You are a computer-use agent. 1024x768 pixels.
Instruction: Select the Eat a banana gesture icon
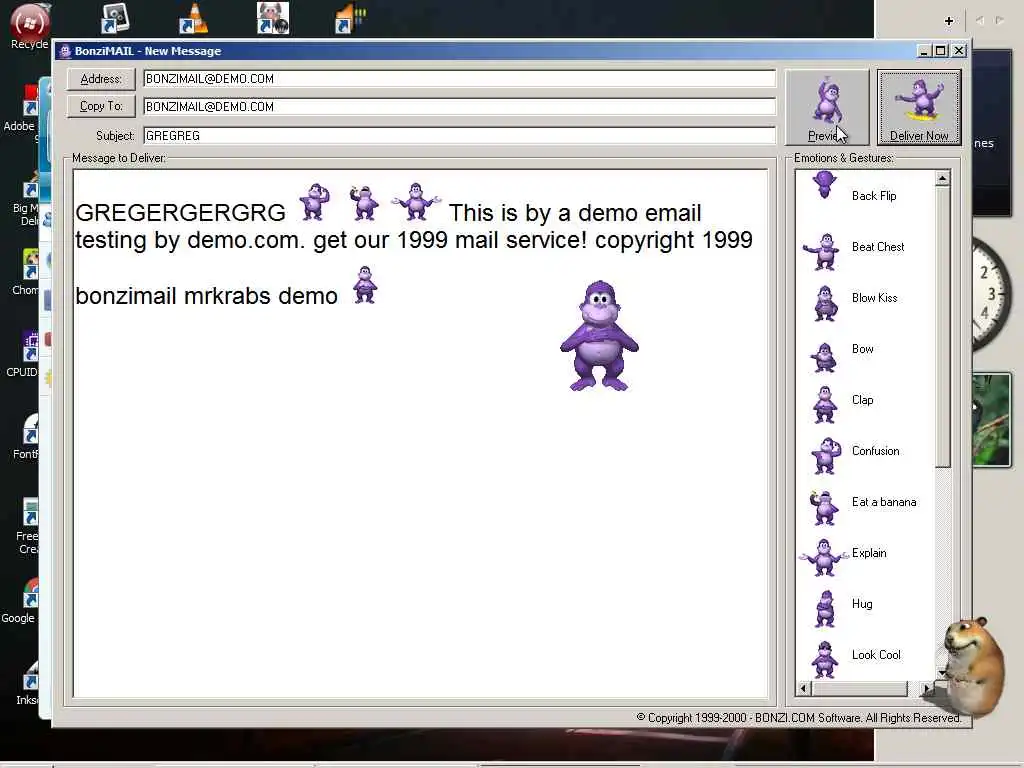(824, 507)
